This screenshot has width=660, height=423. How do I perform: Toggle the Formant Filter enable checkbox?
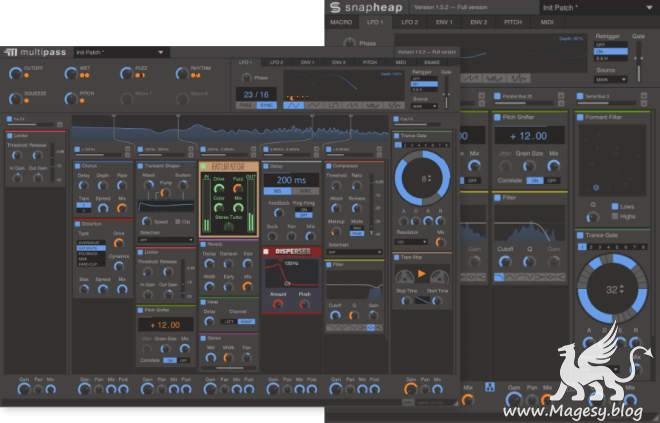[x=580, y=117]
